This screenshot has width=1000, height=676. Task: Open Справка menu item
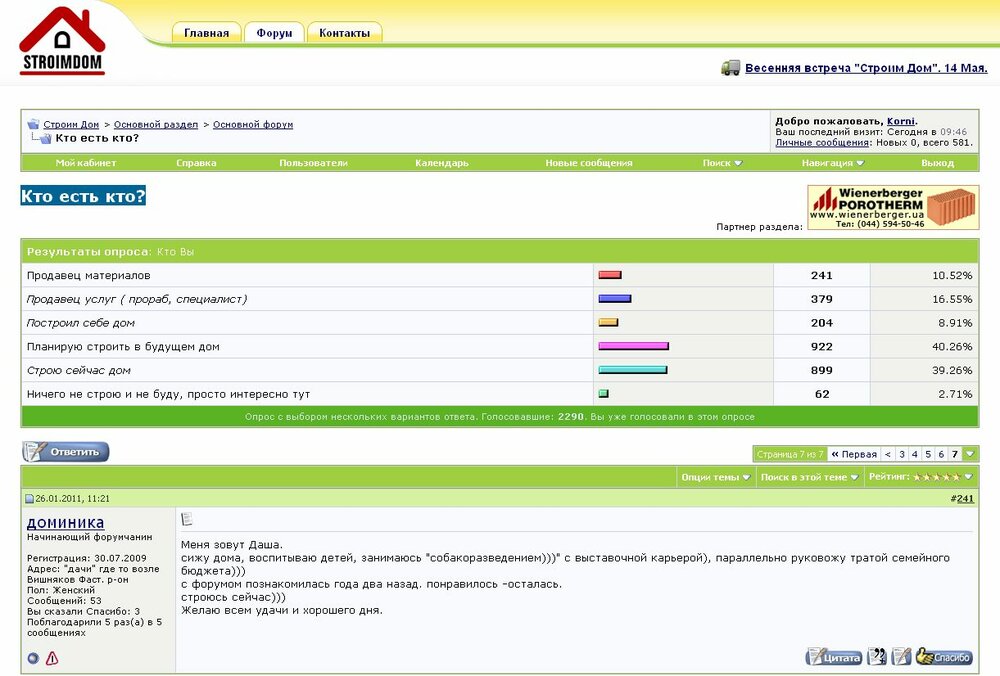[196, 163]
